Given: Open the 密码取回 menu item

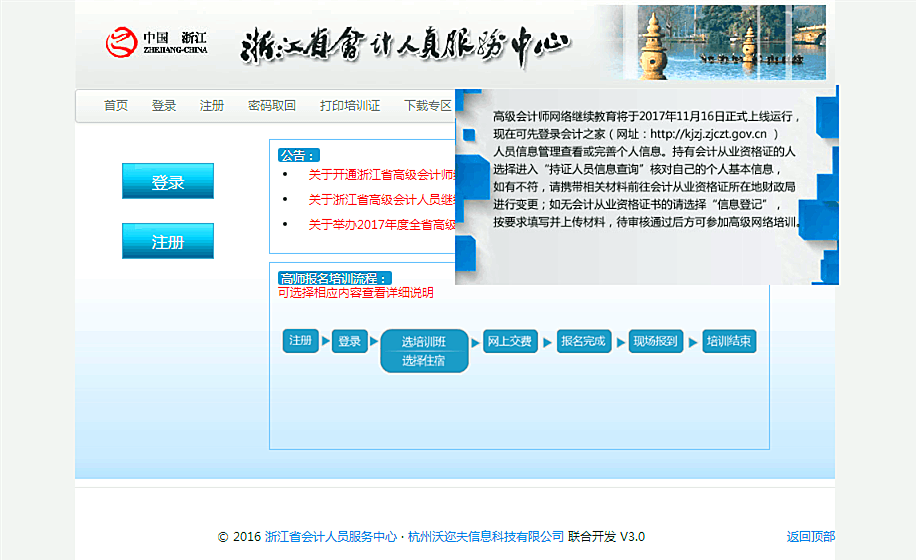Looking at the screenshot, I should click(x=271, y=106).
